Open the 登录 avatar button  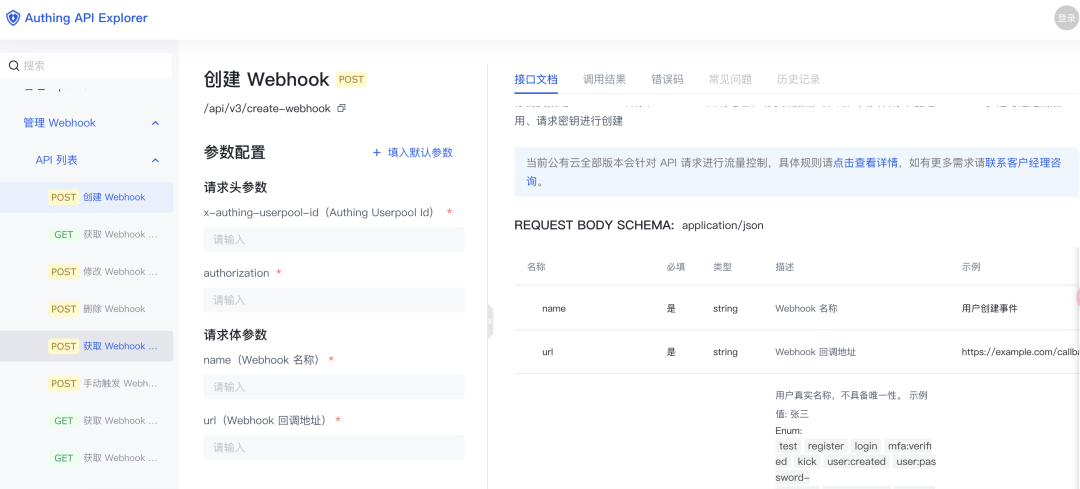1066,18
